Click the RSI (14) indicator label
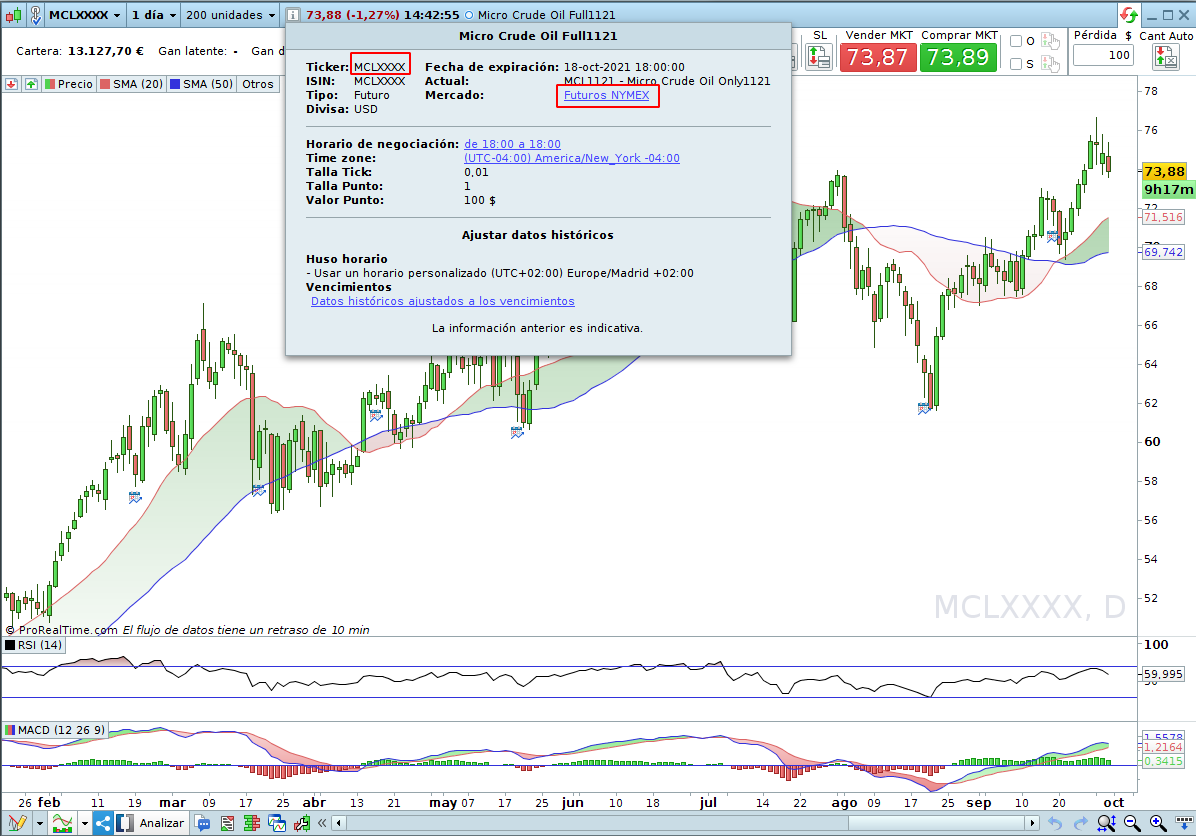 point(34,645)
